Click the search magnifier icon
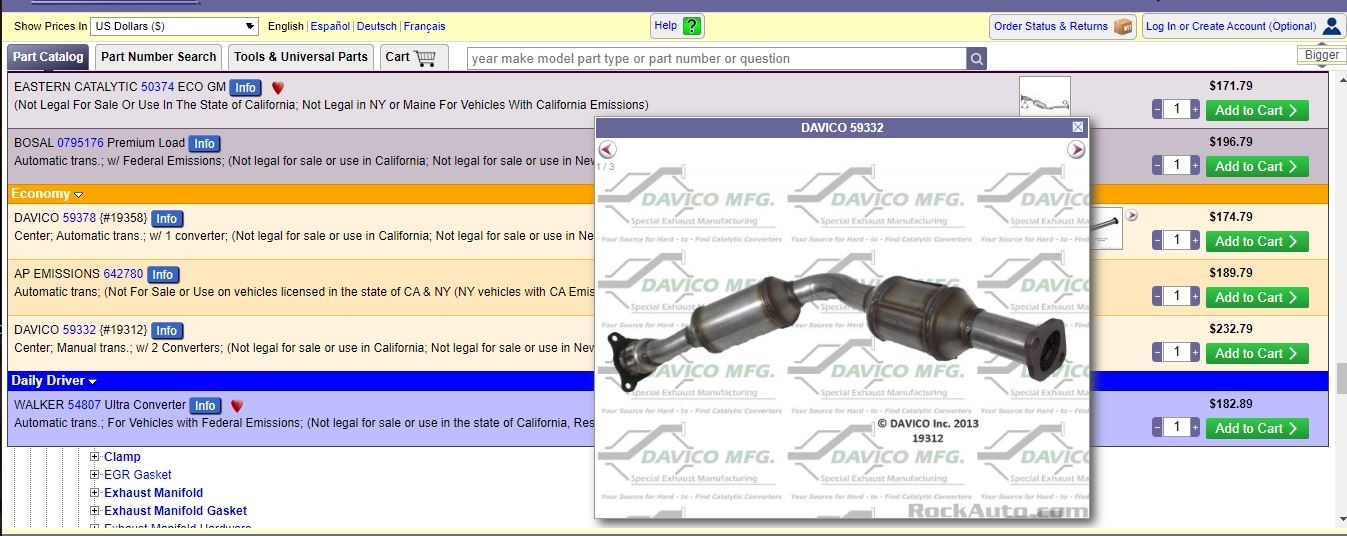The image size is (1347, 536). click(x=976, y=58)
